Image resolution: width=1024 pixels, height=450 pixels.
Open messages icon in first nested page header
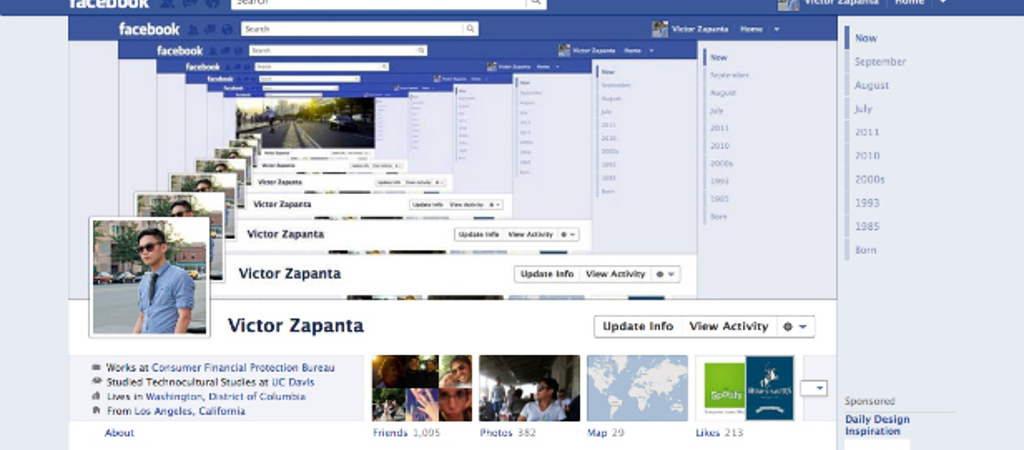coord(210,29)
